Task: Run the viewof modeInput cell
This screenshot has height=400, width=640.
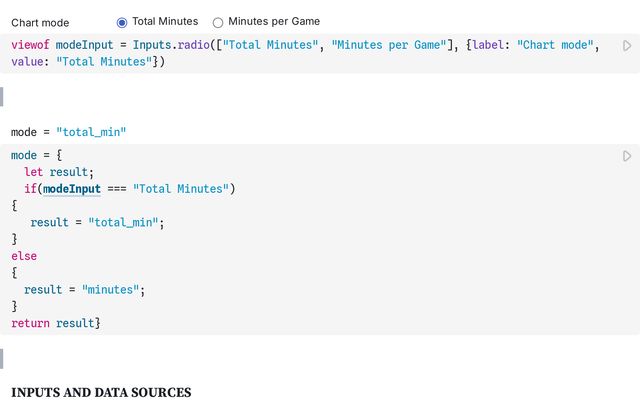Action: coord(627,46)
